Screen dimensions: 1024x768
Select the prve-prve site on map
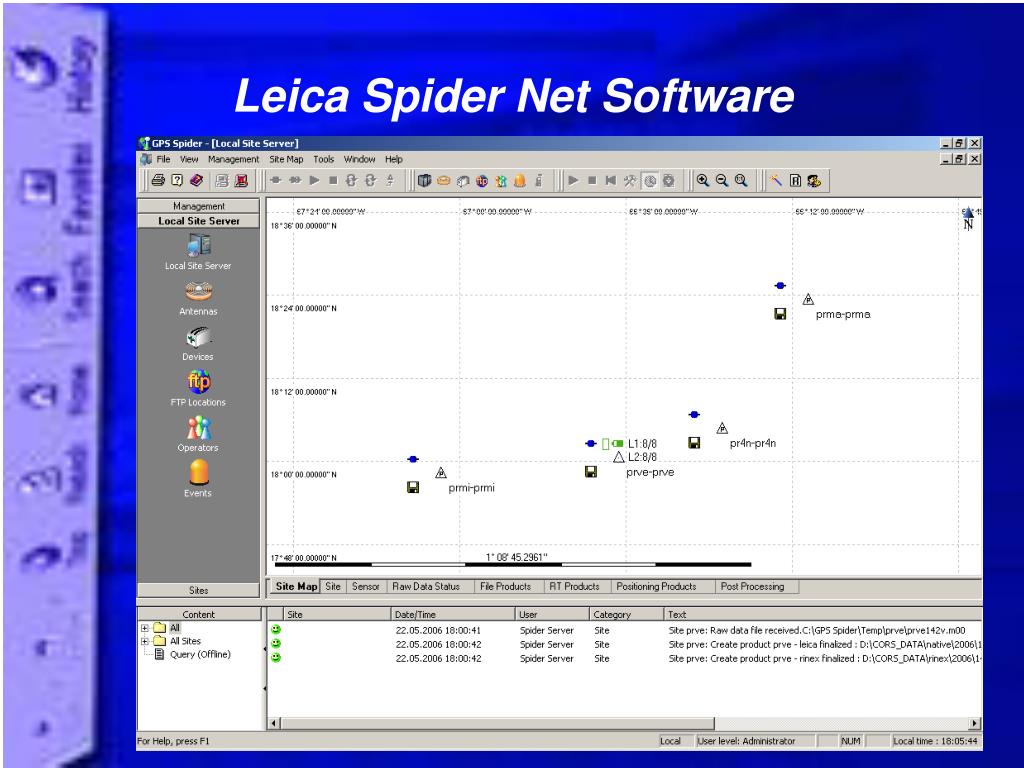[x=650, y=472]
